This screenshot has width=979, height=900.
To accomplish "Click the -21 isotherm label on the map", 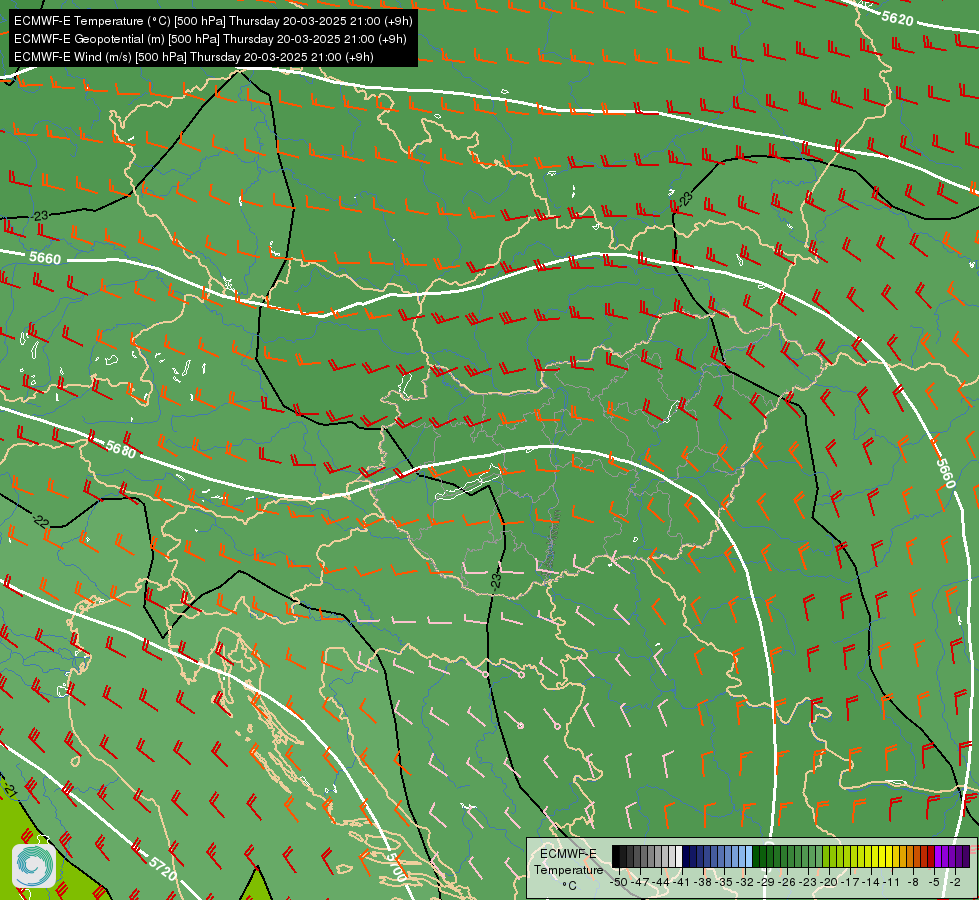I will pos(11,791).
